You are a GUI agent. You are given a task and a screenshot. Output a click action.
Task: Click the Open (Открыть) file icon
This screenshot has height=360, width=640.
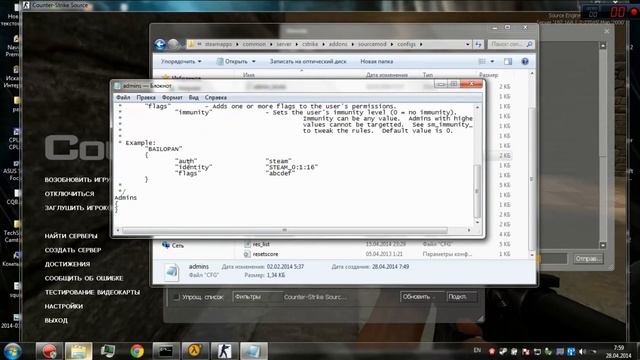(x=220, y=62)
